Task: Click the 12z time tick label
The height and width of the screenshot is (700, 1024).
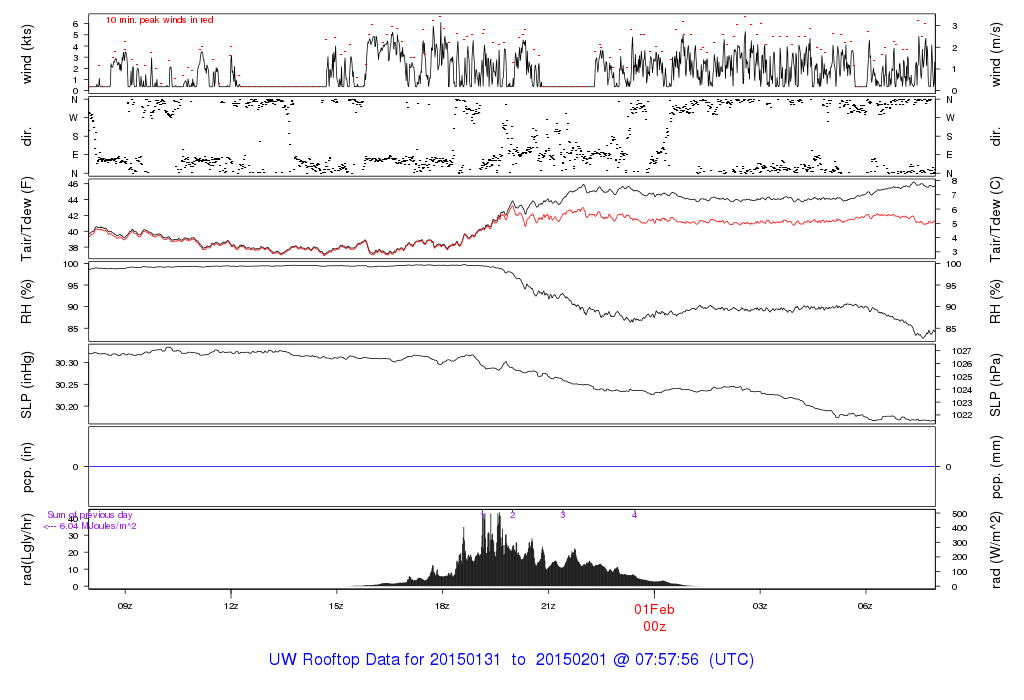Action: (x=231, y=607)
